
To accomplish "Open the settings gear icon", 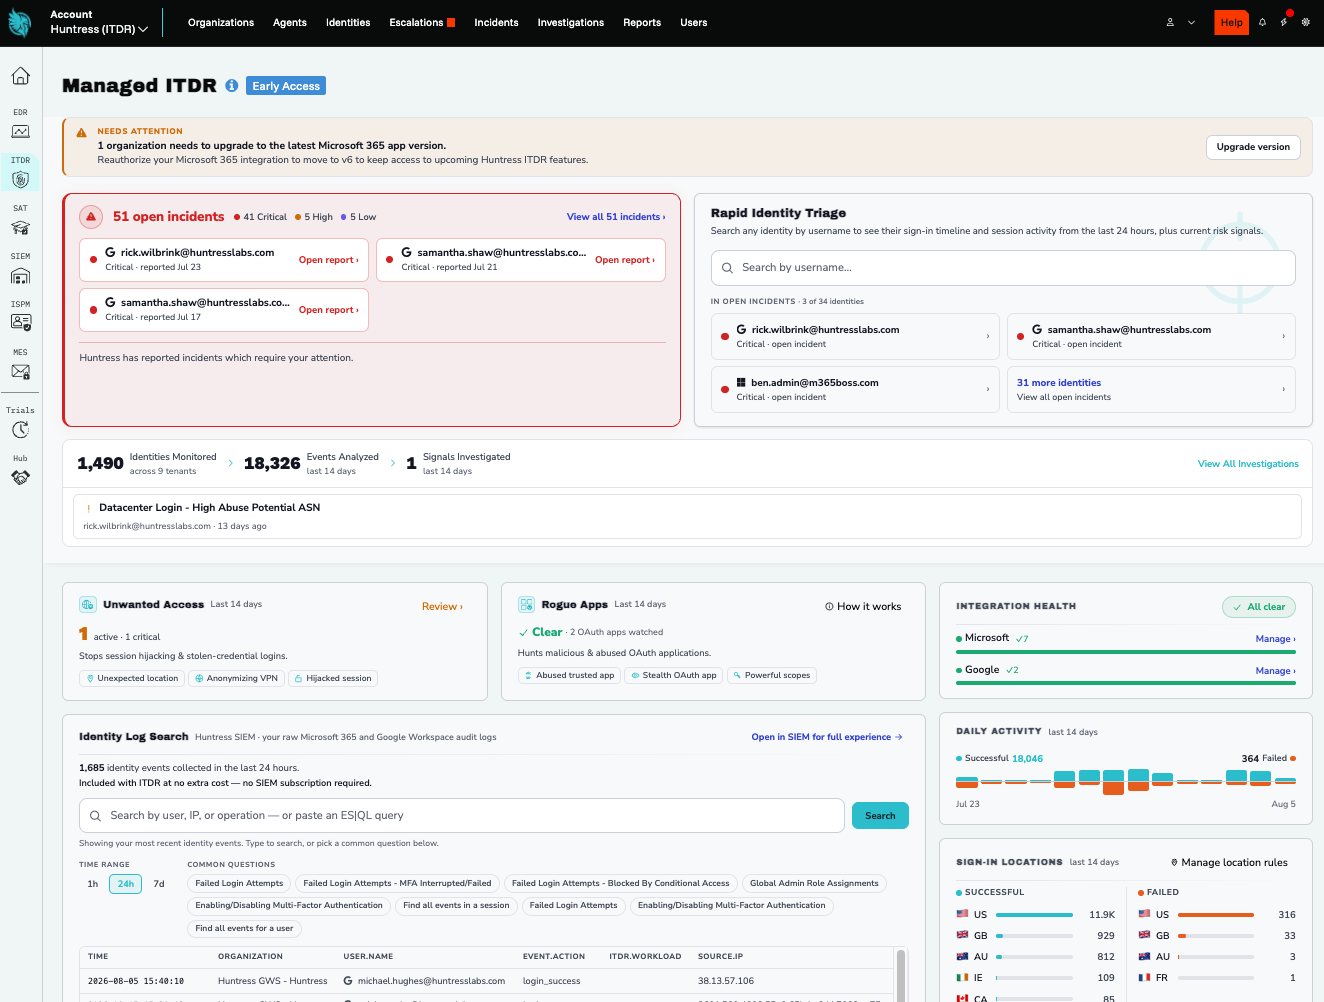I will coord(1305,22).
